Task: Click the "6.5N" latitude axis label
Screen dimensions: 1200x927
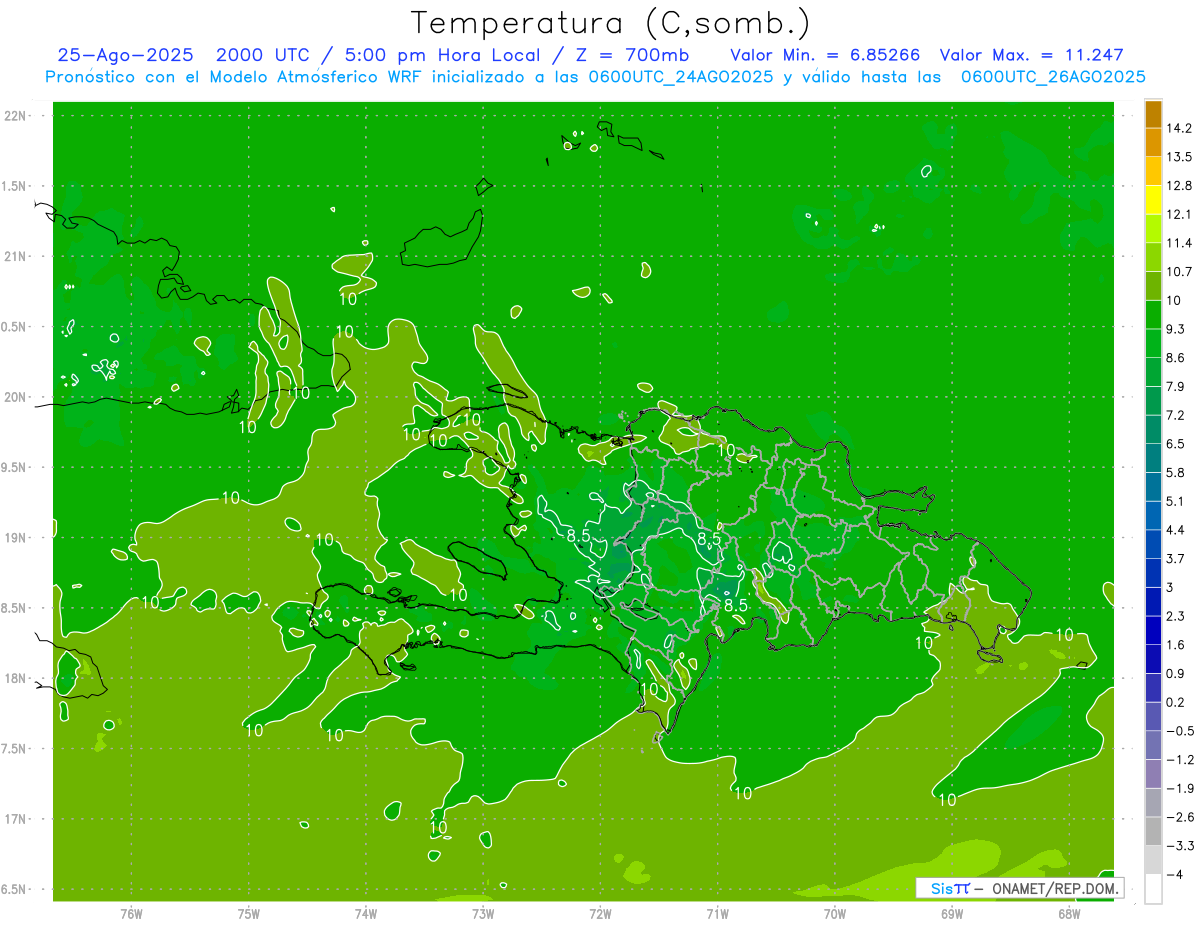Action: pos(14,889)
